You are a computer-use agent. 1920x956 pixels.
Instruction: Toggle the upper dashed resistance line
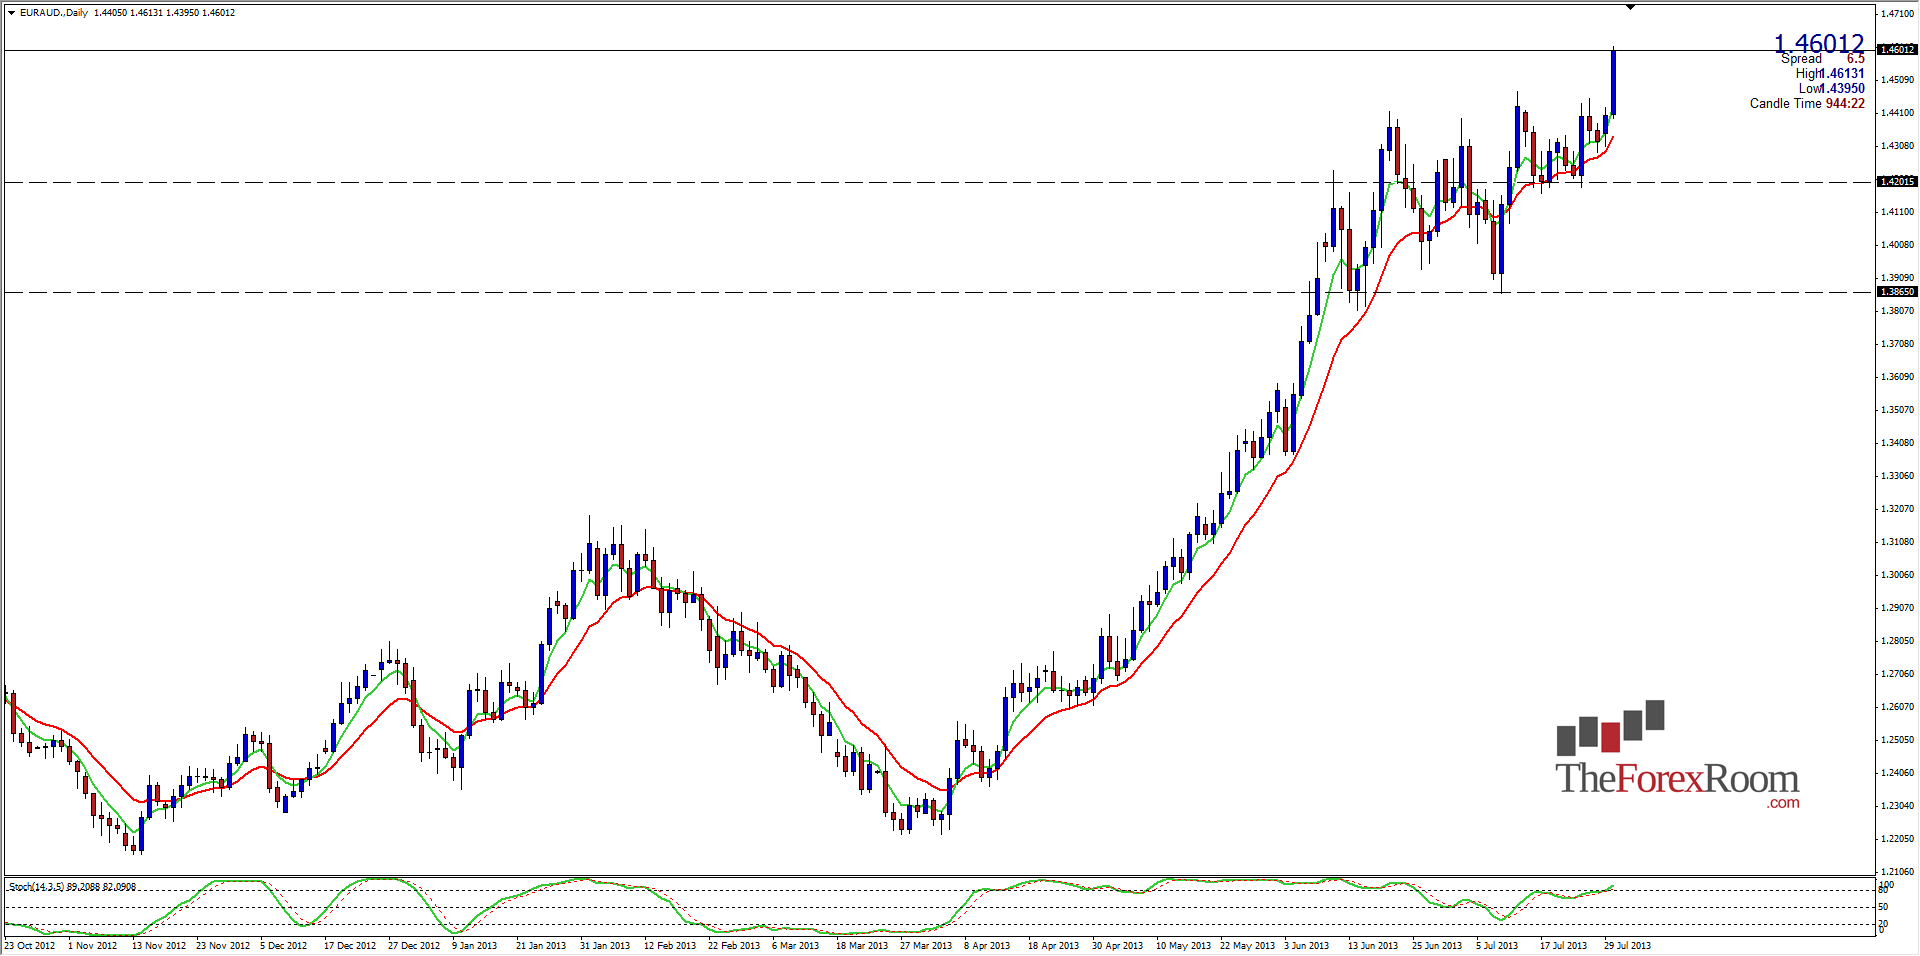(900, 181)
